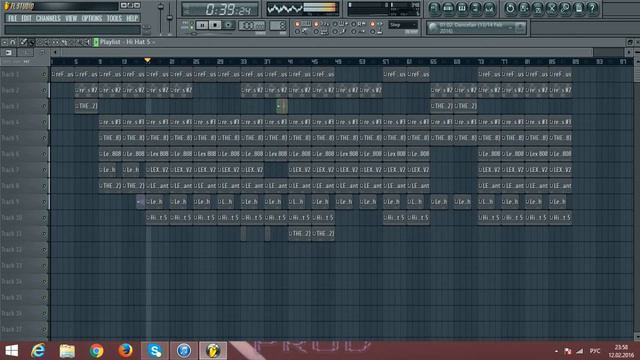640x360 pixels.
Task: Open iTunes from the taskbar
Action: click(184, 351)
